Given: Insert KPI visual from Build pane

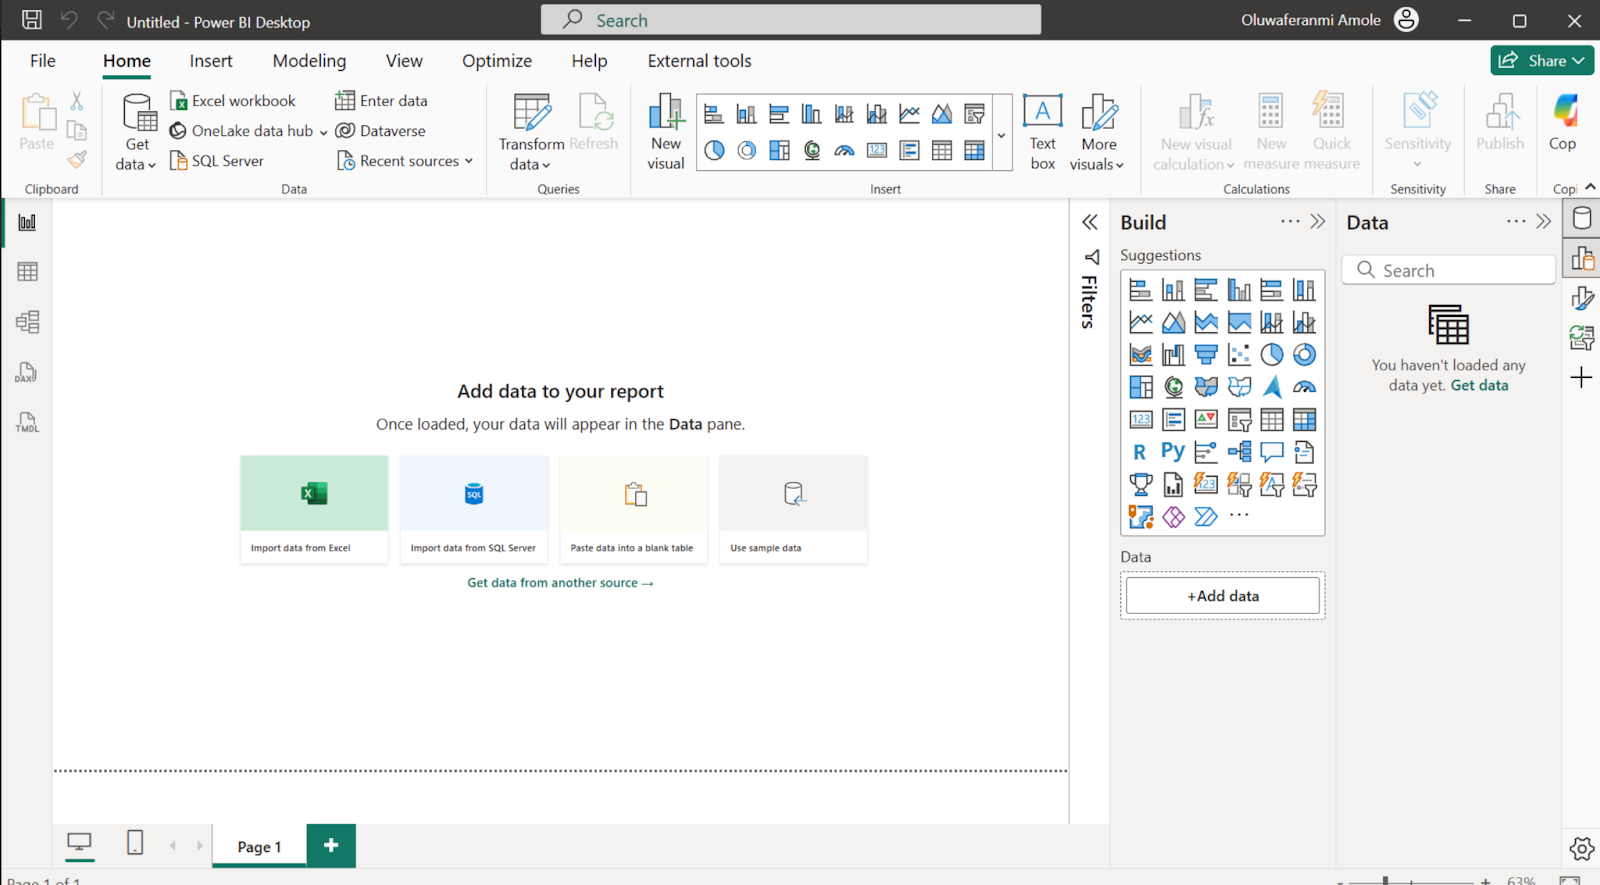Looking at the screenshot, I should (x=1206, y=419).
